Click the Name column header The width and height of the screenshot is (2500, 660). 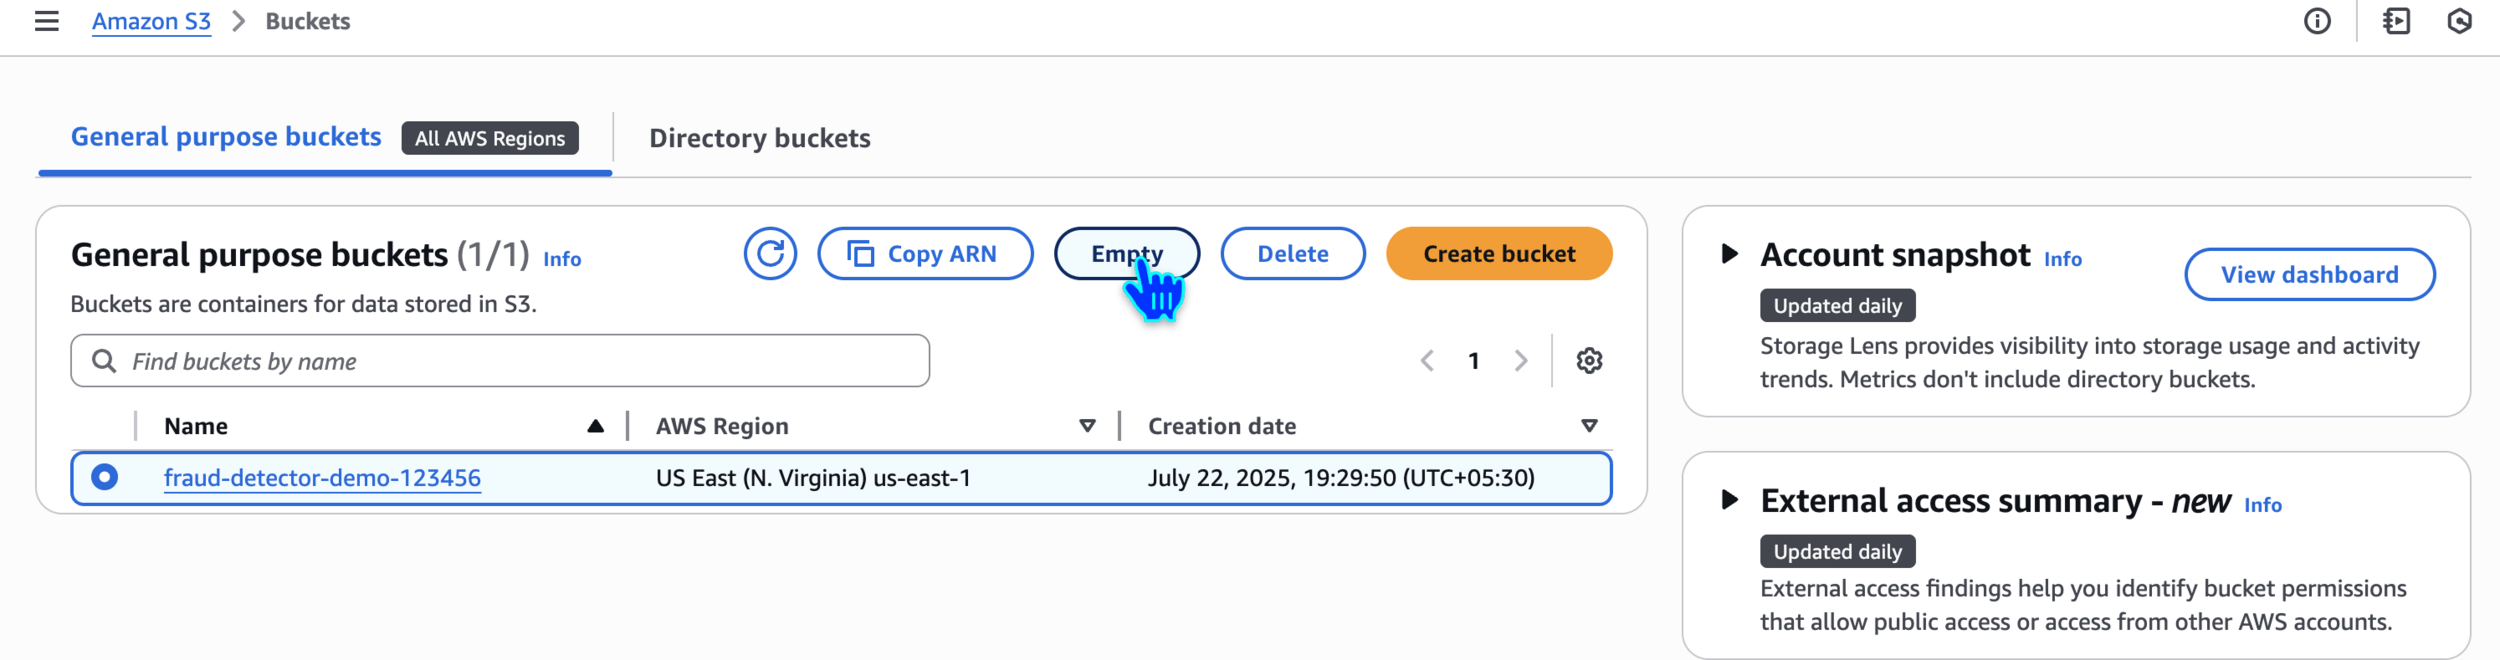pos(196,426)
